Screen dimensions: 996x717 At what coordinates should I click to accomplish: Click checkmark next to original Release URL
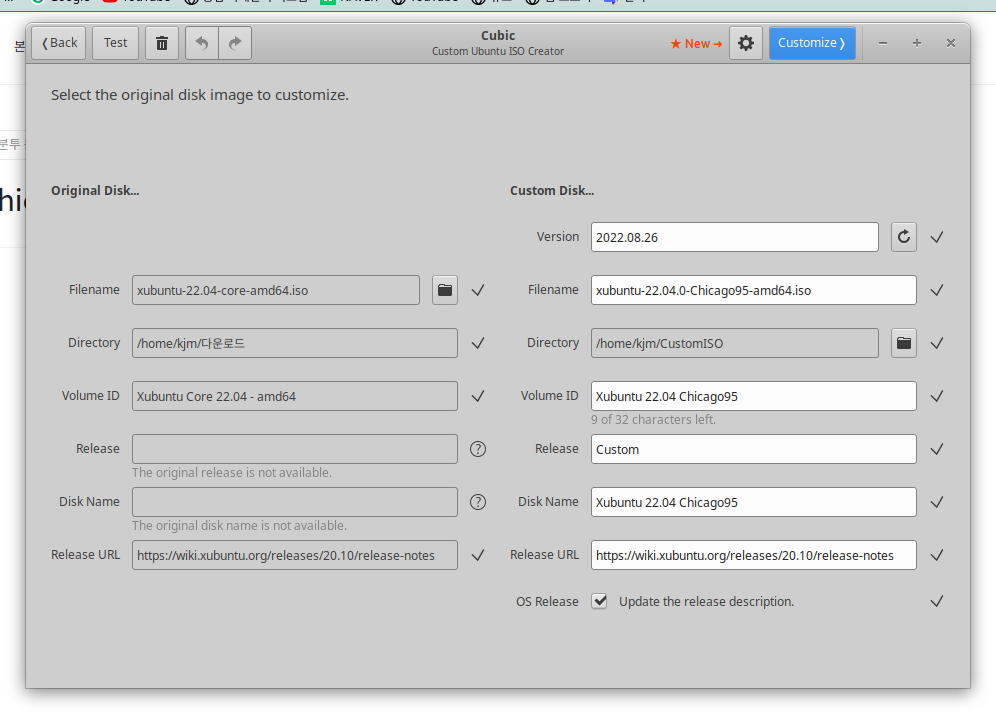pos(478,556)
